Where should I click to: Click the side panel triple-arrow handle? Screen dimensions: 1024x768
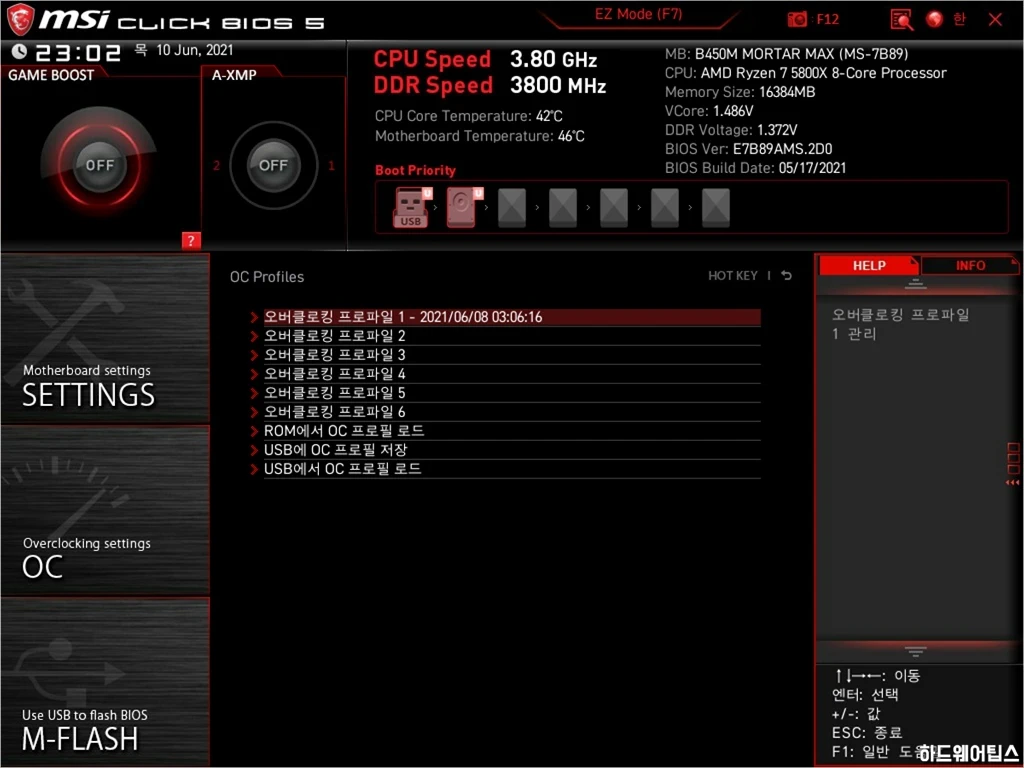(1012, 483)
